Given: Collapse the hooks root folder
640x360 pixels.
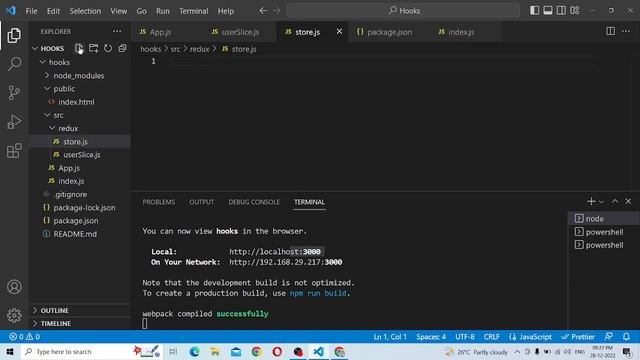Looking at the screenshot, I should [42, 62].
